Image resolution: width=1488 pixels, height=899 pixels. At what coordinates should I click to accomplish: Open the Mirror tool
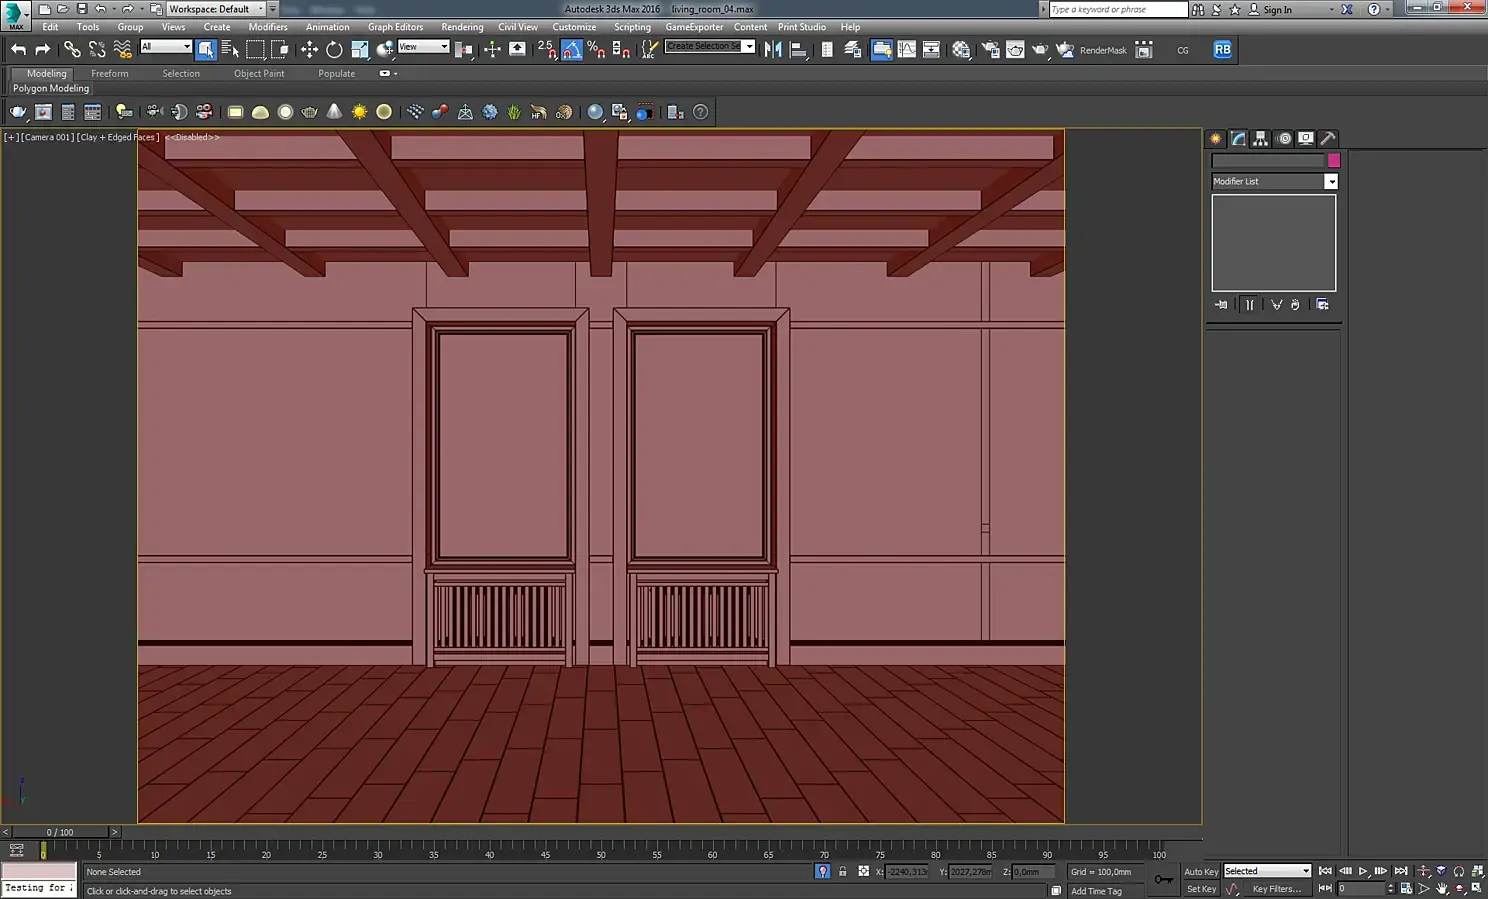click(x=773, y=49)
